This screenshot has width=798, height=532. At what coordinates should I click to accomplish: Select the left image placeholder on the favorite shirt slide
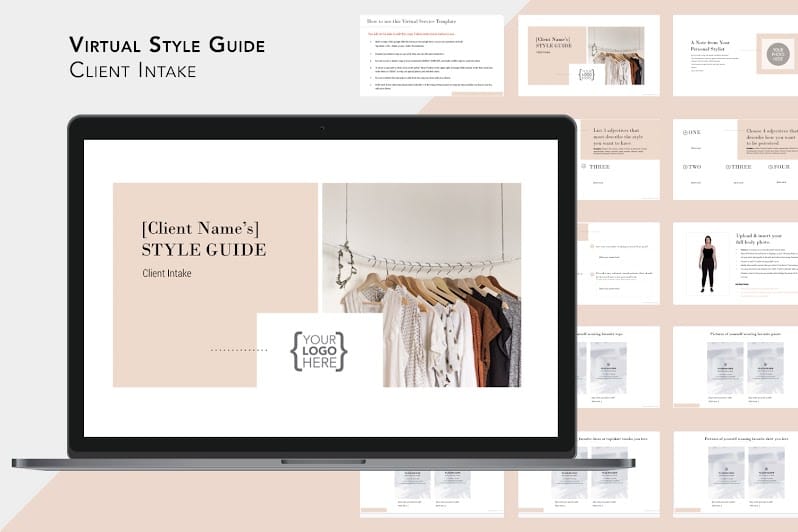click(x=726, y=473)
